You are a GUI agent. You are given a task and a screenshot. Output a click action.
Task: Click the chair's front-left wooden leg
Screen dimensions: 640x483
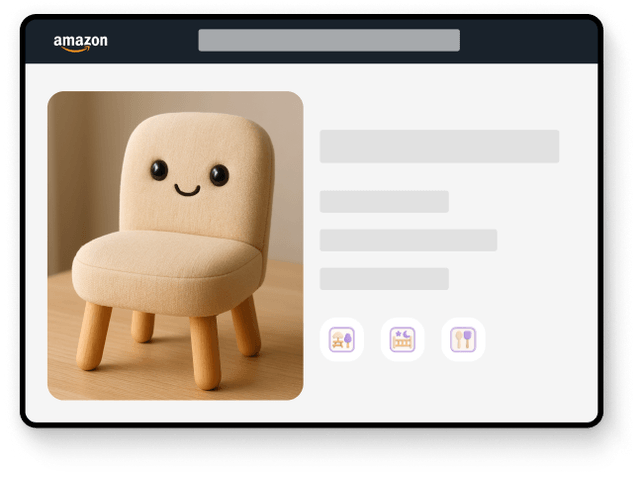click(95, 333)
